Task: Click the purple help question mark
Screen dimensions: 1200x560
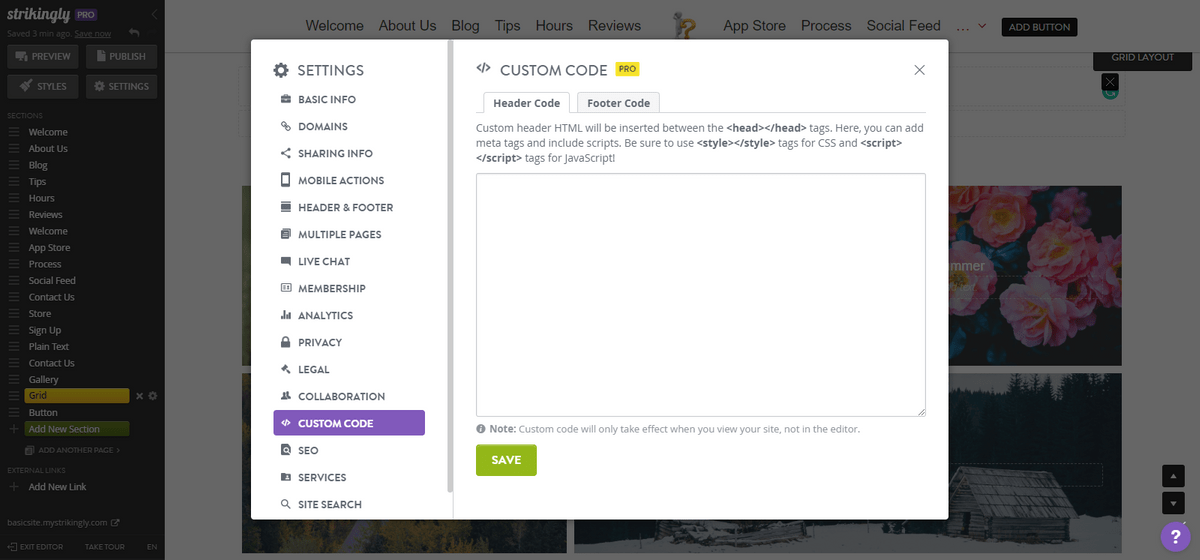Action: tap(1176, 537)
